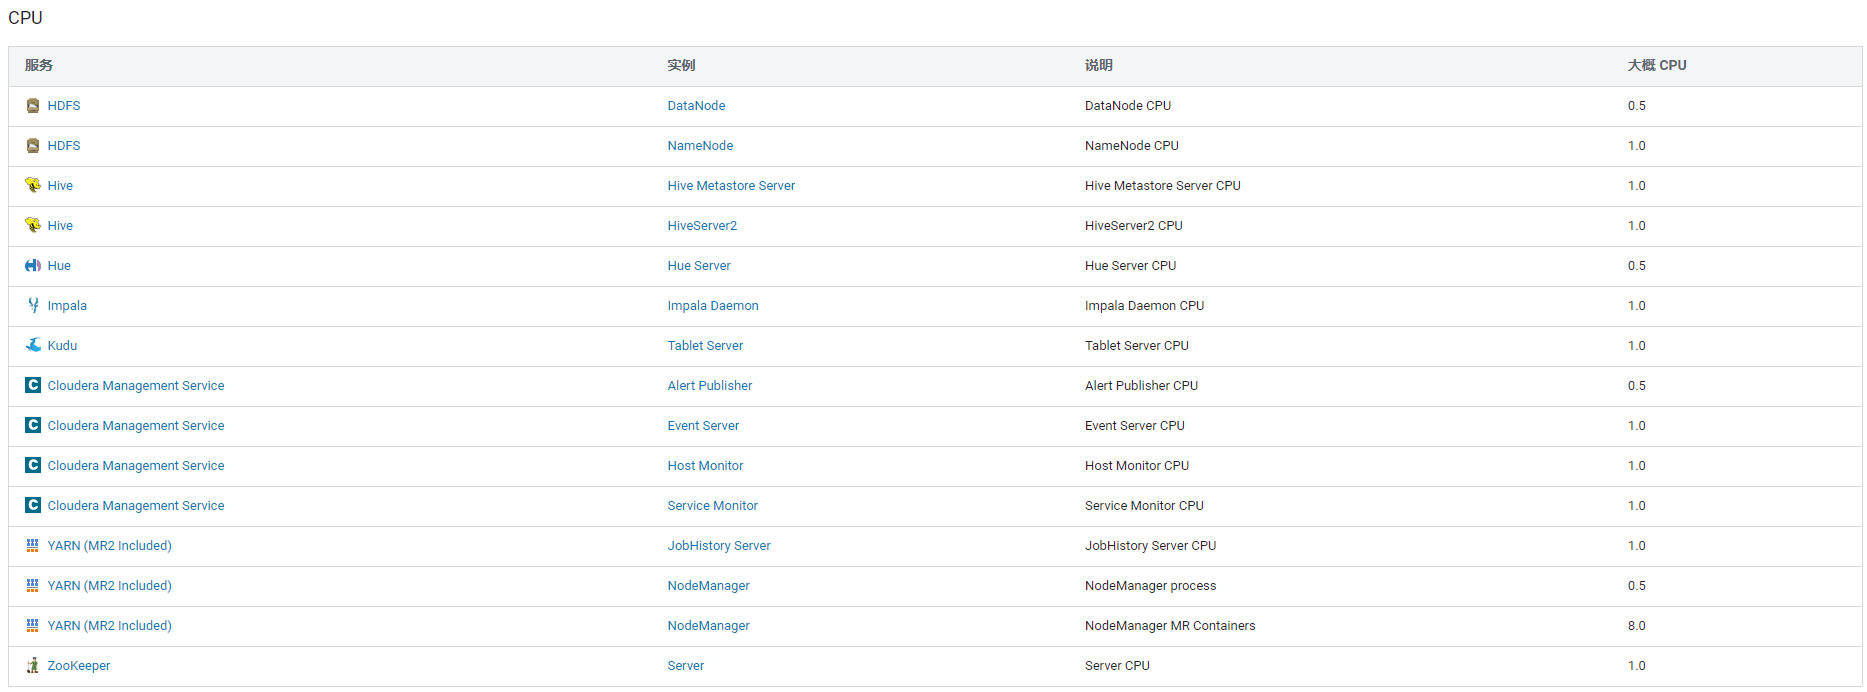Click the 1.0 CPU value for Event Server

[1636, 426]
